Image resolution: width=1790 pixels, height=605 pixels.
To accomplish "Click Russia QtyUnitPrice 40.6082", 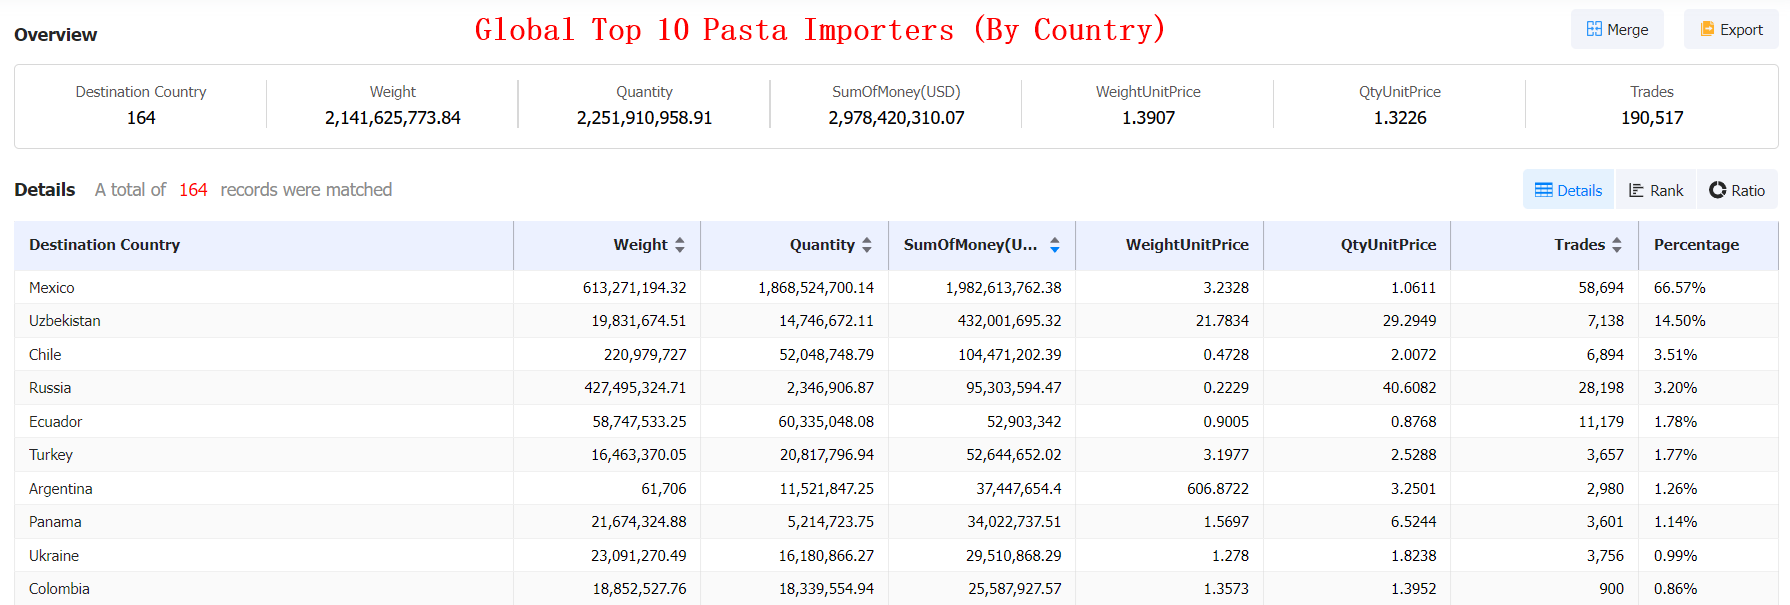I will pyautogui.click(x=1409, y=388).
